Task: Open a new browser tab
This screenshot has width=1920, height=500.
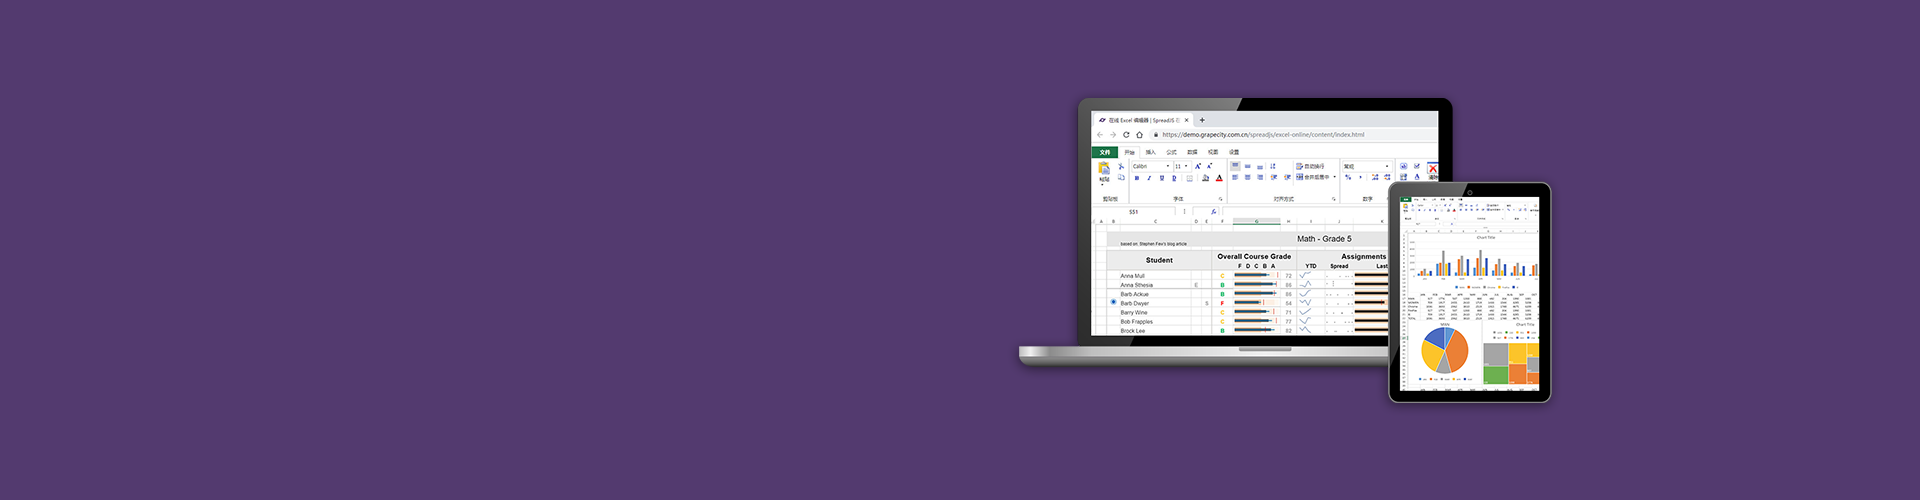Action: tap(1202, 120)
